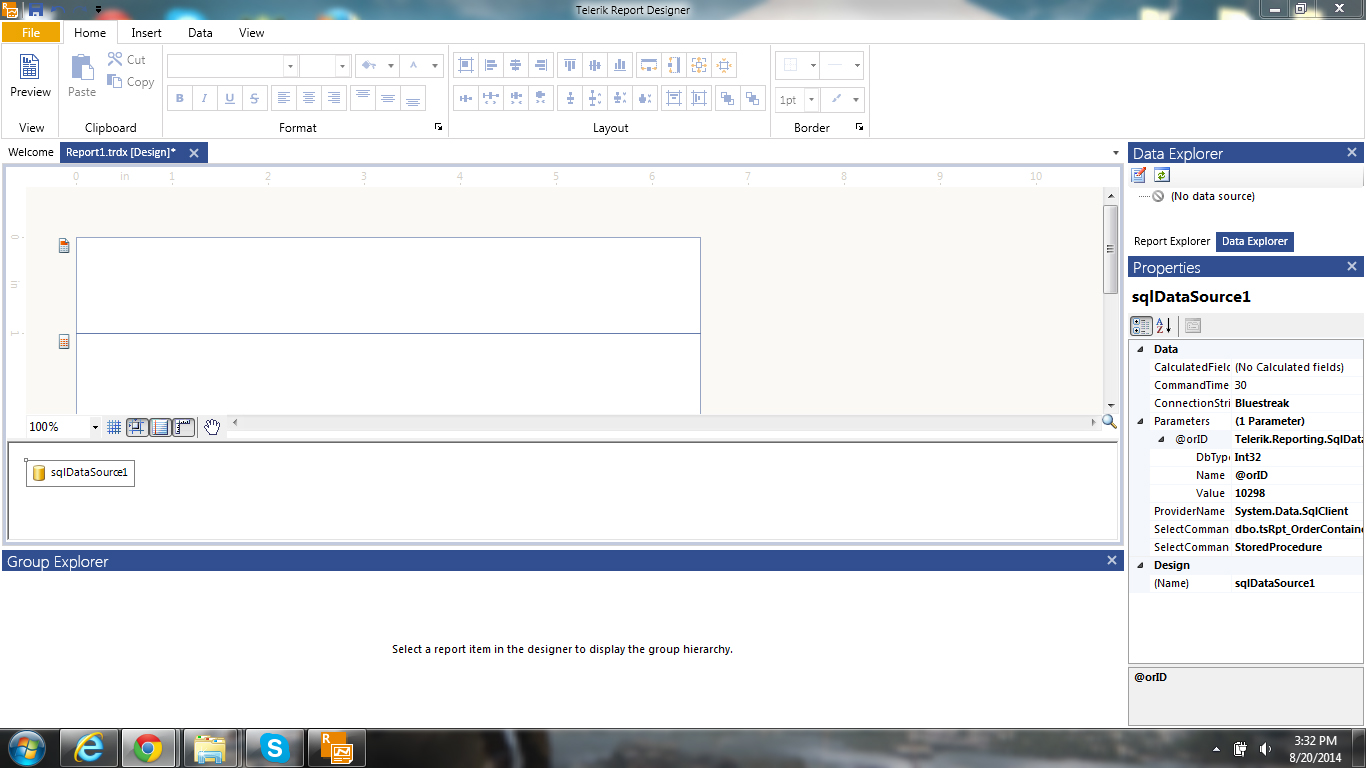Click Align Lefts layout icon

(x=490, y=65)
